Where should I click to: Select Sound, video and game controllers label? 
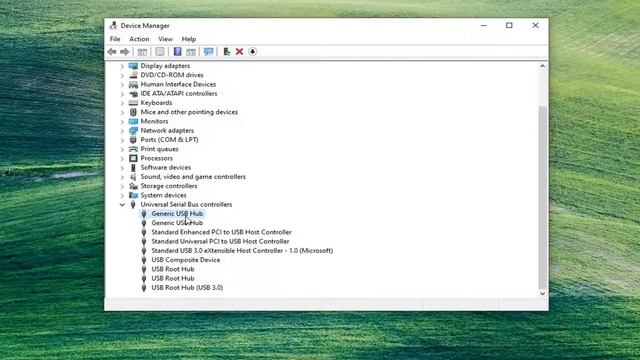(193, 177)
